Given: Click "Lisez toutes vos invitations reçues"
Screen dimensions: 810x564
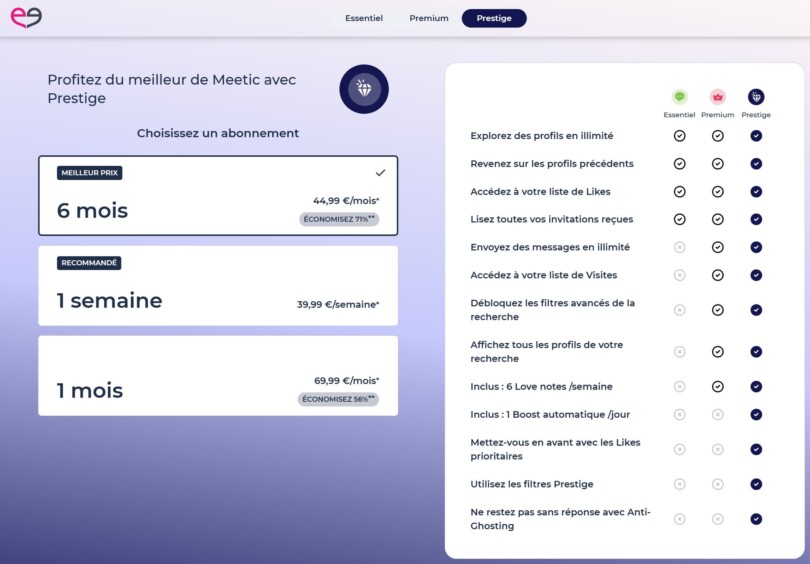Looking at the screenshot, I should (x=552, y=220).
